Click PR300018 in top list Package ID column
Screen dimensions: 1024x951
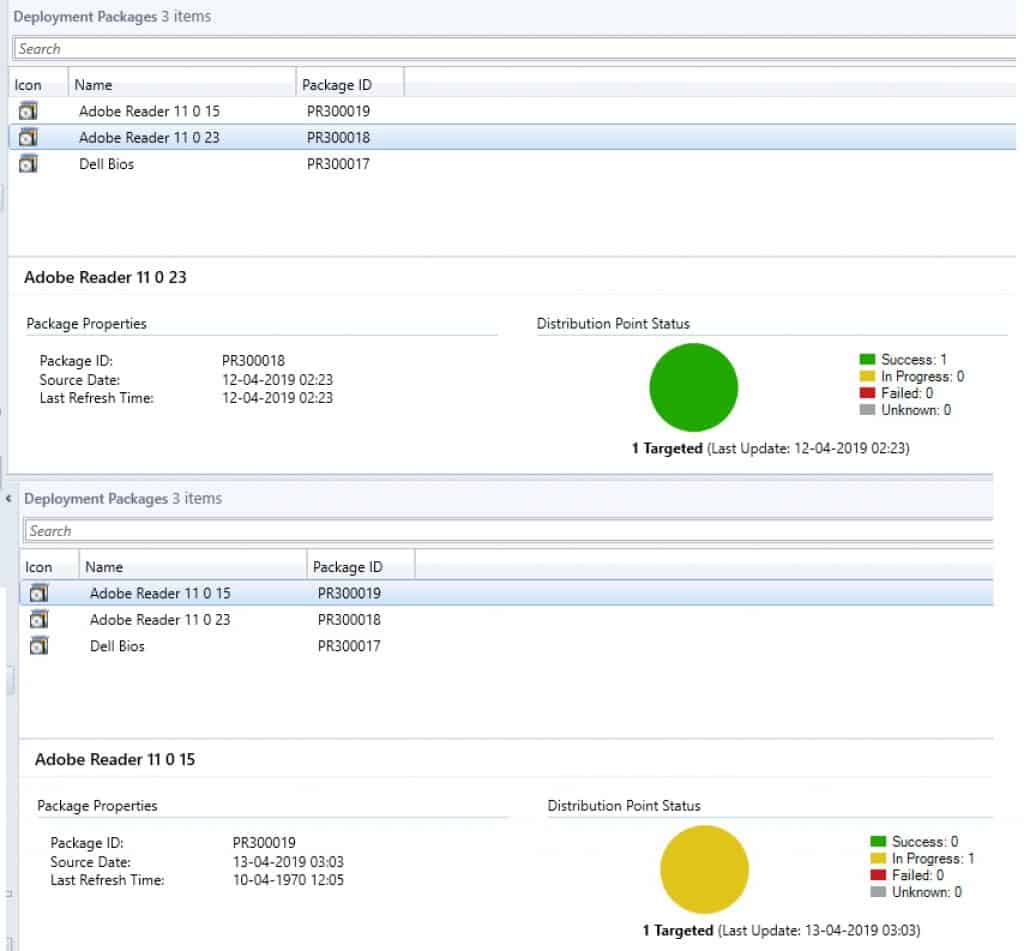(x=338, y=137)
